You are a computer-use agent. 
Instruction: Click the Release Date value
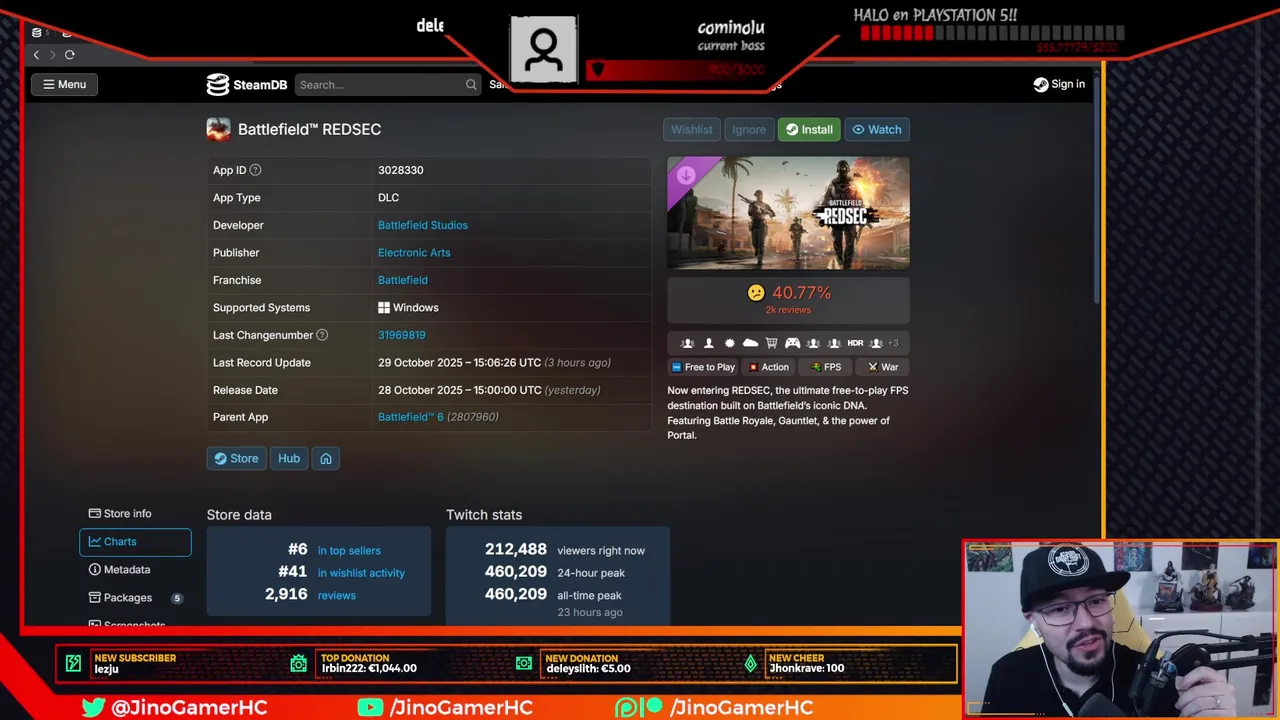pos(489,390)
